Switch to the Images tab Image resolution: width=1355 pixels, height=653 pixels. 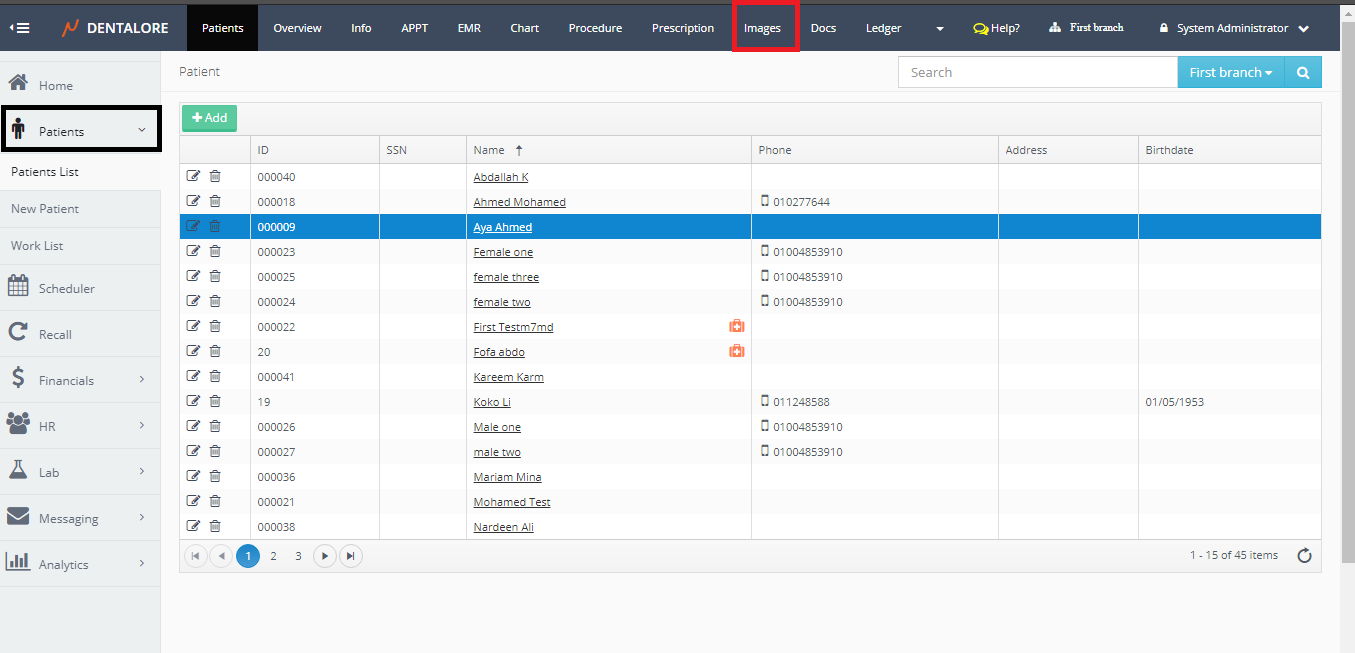763,28
